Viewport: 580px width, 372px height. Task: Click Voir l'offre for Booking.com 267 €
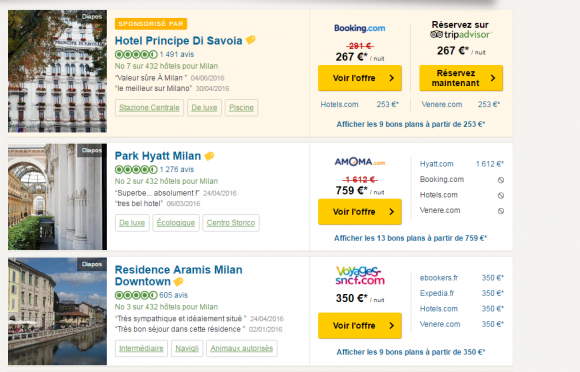pos(360,78)
